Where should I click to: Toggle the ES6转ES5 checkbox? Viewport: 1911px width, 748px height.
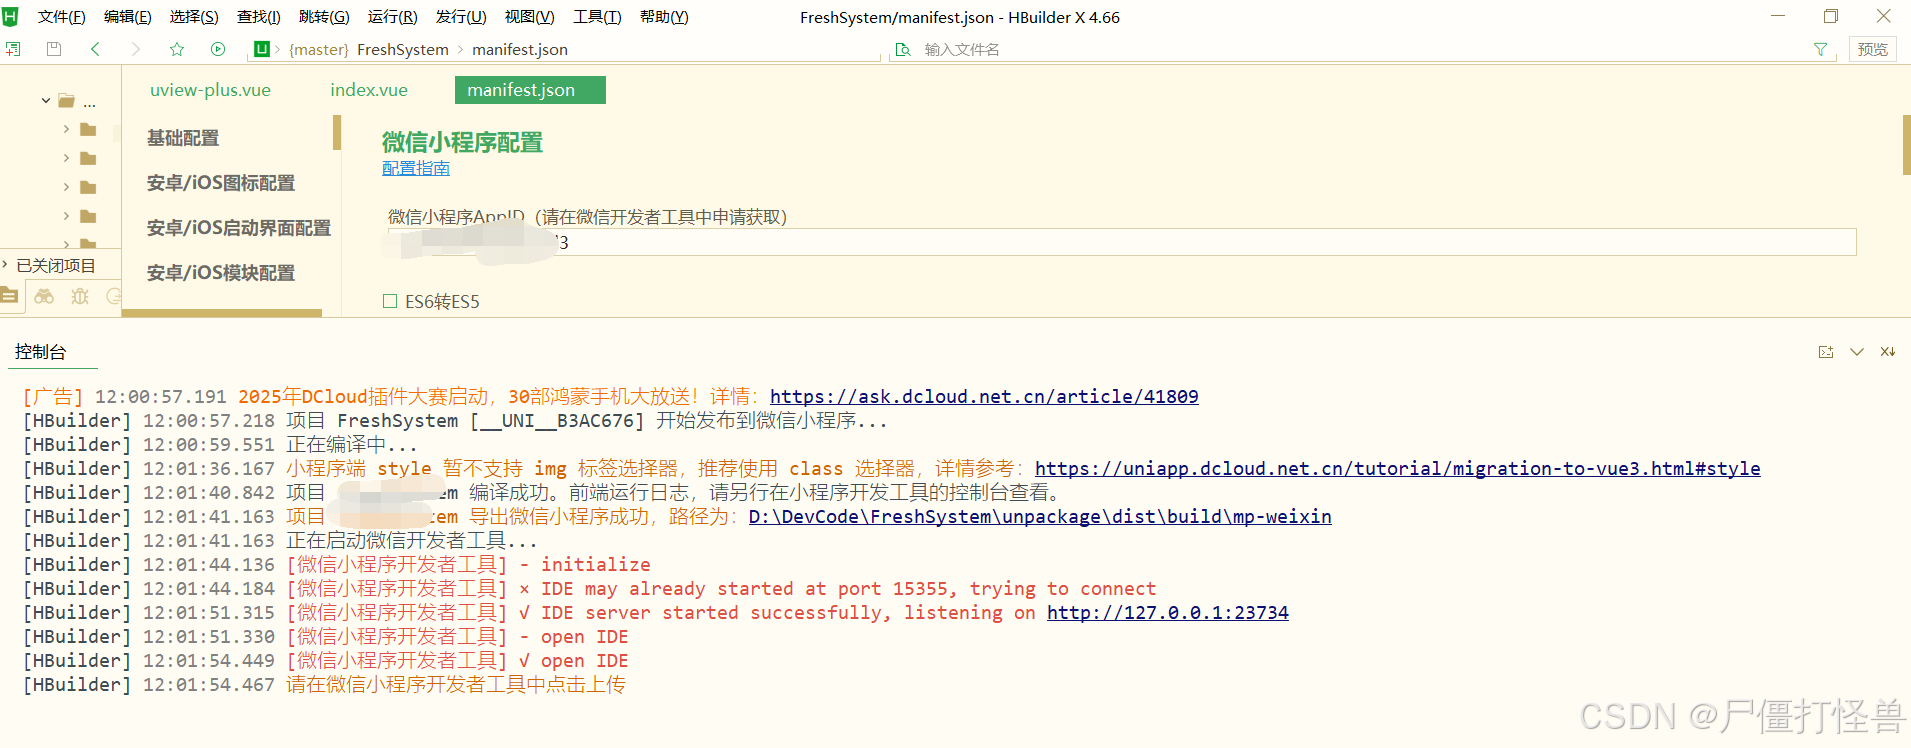pos(390,301)
